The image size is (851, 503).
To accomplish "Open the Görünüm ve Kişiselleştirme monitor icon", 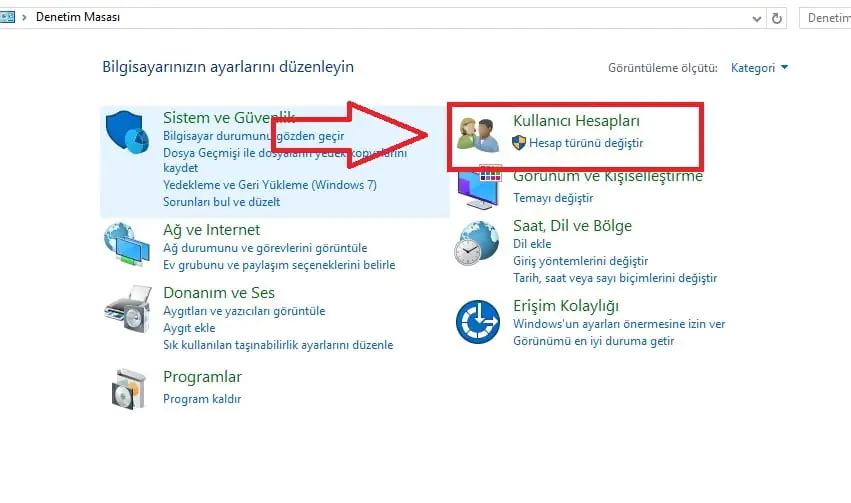I will click(479, 188).
